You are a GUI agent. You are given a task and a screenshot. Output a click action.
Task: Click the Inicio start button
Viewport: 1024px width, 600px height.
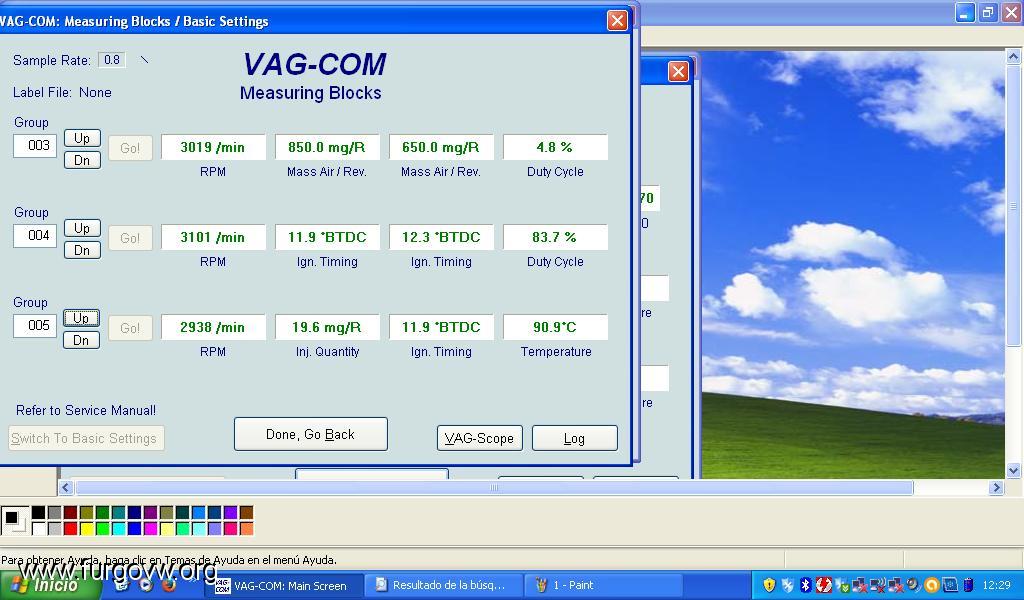tap(50, 585)
